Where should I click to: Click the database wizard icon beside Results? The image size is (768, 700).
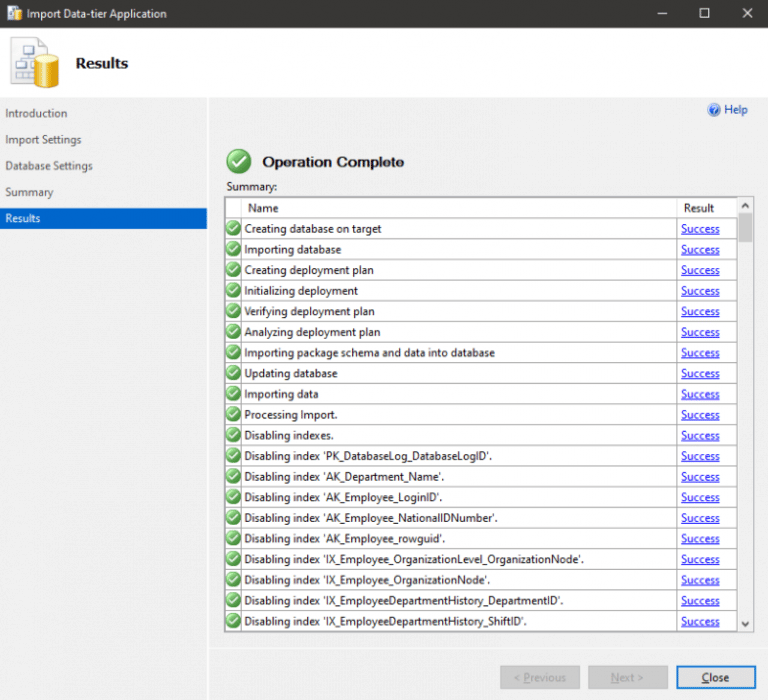tap(35, 63)
